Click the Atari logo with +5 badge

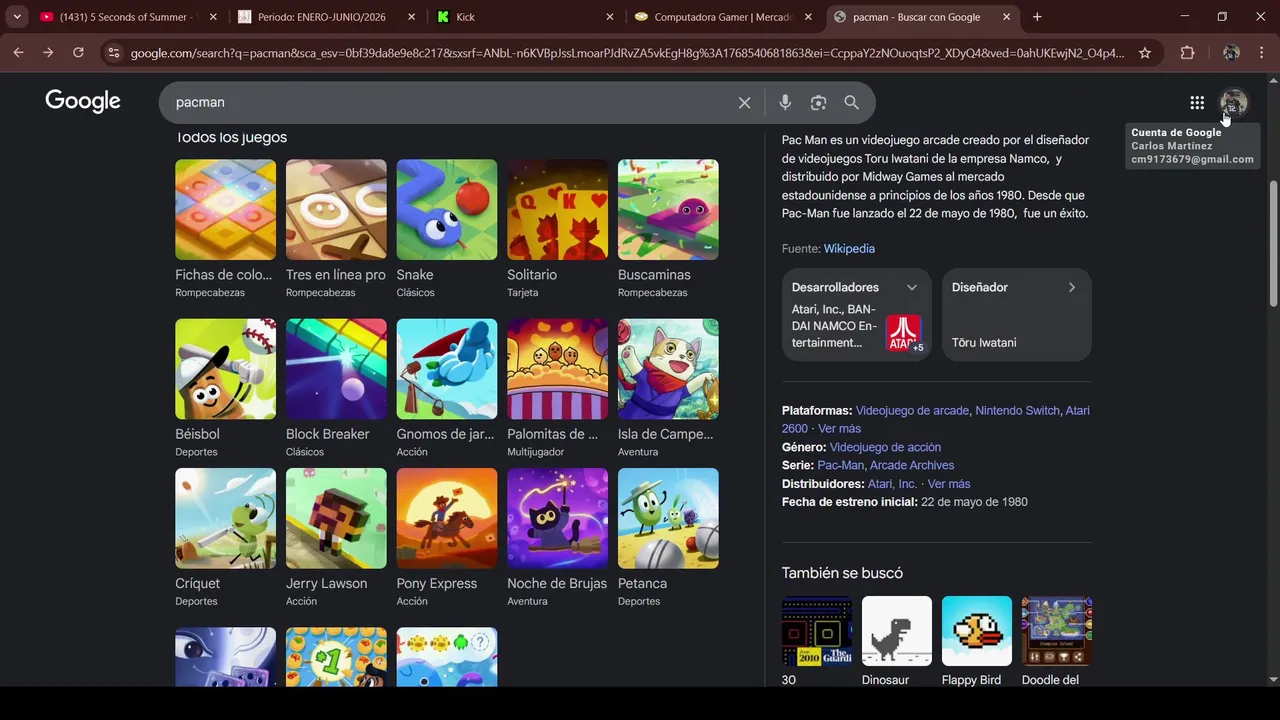904,333
